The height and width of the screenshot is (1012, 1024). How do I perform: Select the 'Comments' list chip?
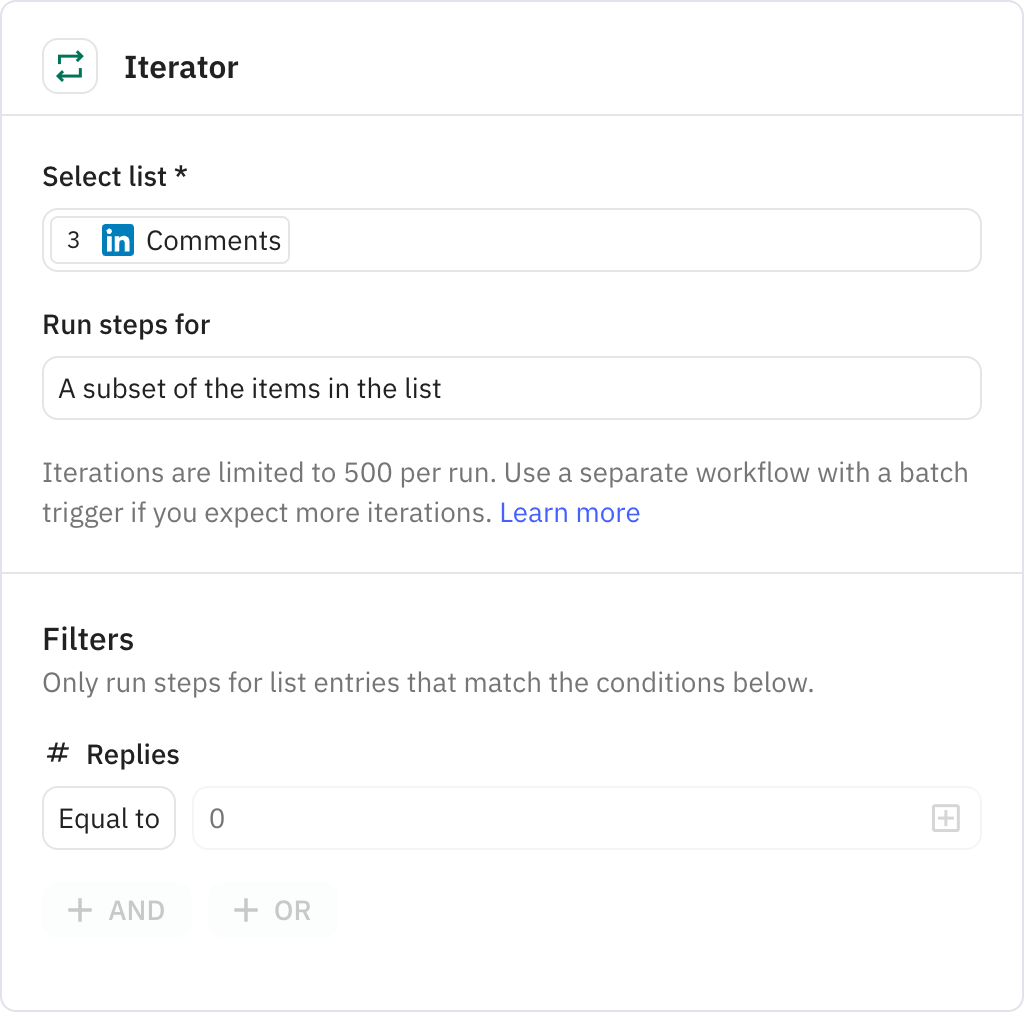pos(168,240)
